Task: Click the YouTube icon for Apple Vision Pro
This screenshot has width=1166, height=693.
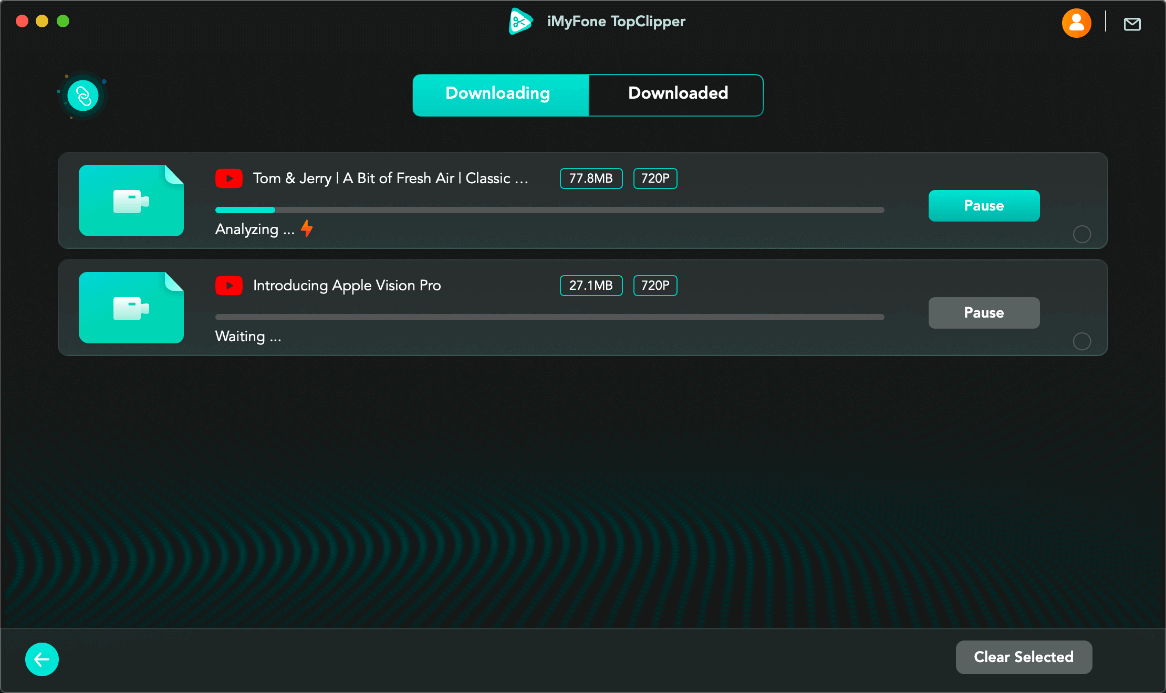Action: [x=229, y=286]
